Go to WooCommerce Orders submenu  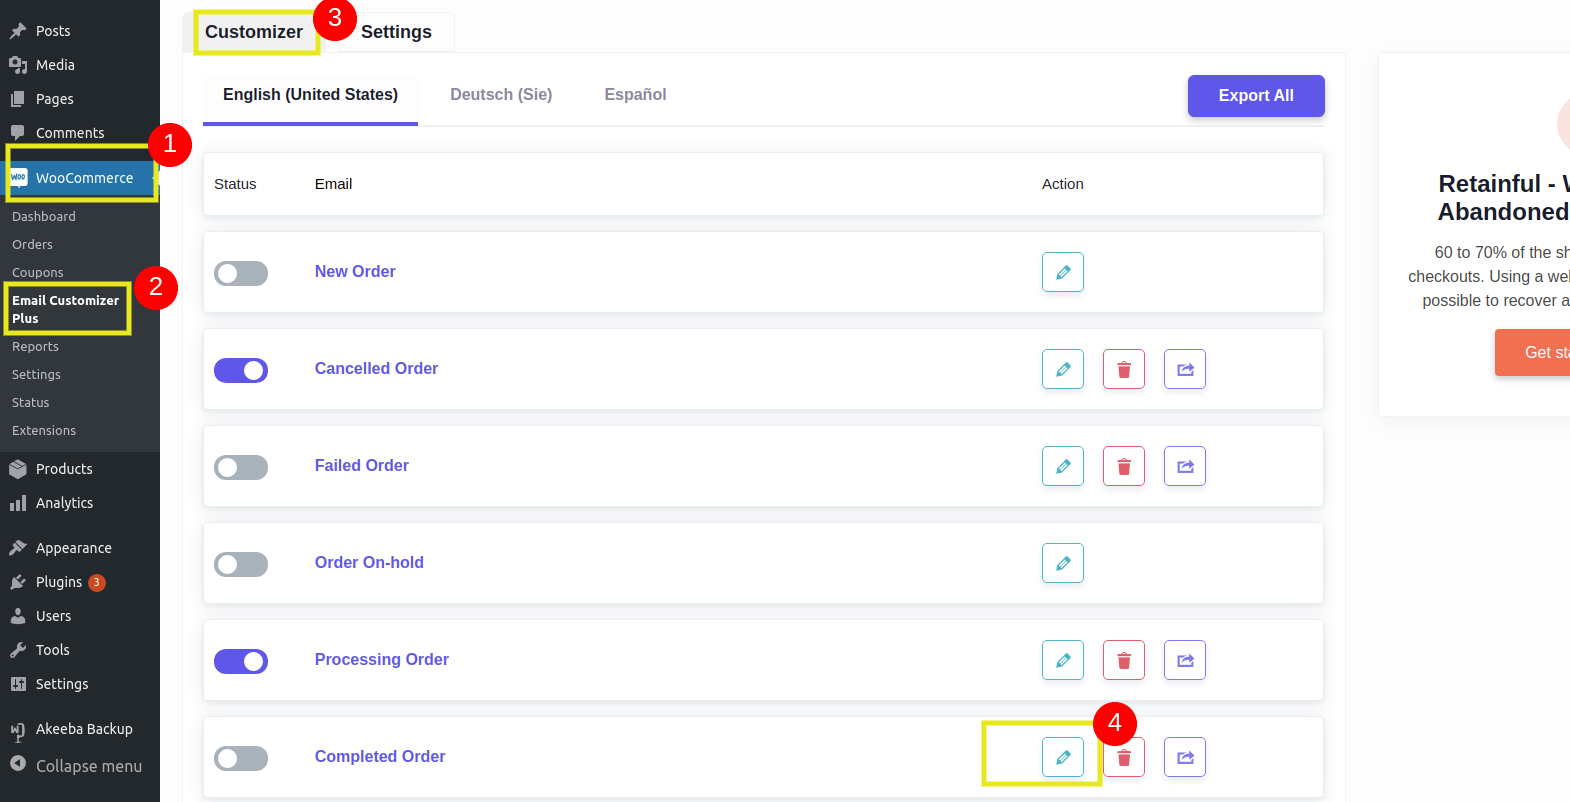pos(32,245)
